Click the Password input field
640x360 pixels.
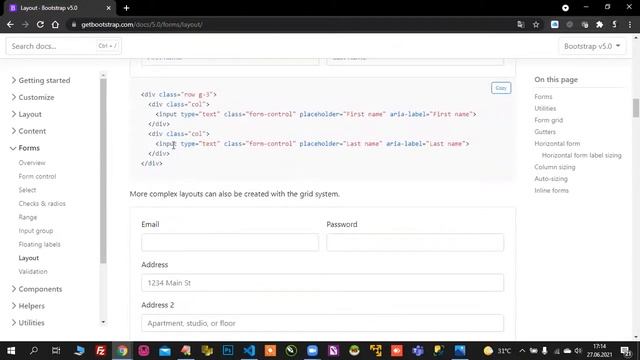(415, 242)
